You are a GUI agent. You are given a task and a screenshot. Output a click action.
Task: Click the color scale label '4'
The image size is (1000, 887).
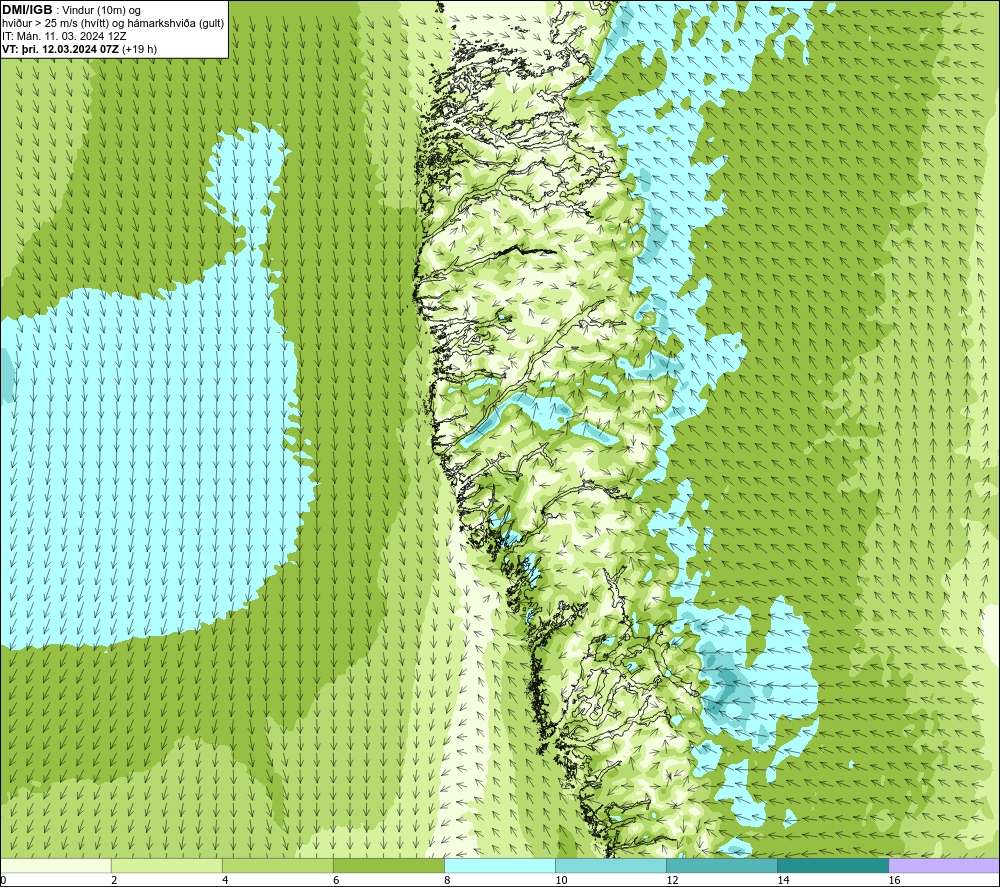[225, 880]
